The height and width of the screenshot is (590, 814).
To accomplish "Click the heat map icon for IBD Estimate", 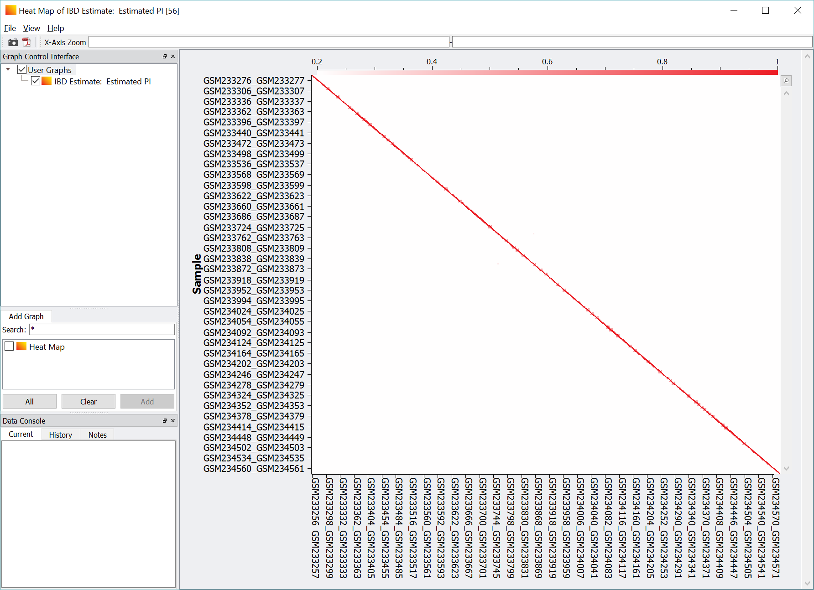I will tap(46, 82).
